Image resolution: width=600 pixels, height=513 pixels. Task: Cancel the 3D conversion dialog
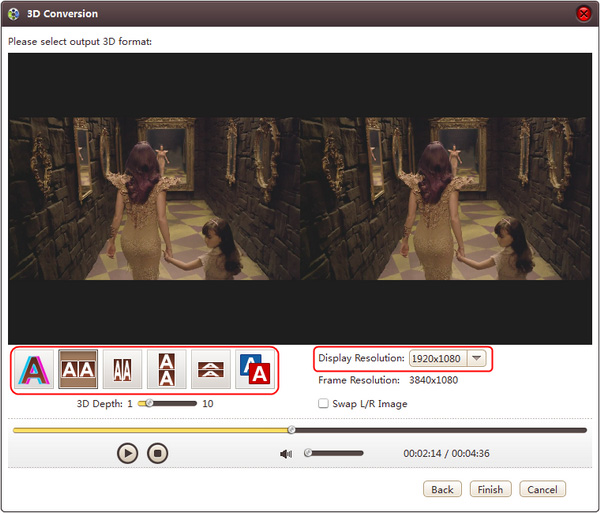click(x=542, y=489)
